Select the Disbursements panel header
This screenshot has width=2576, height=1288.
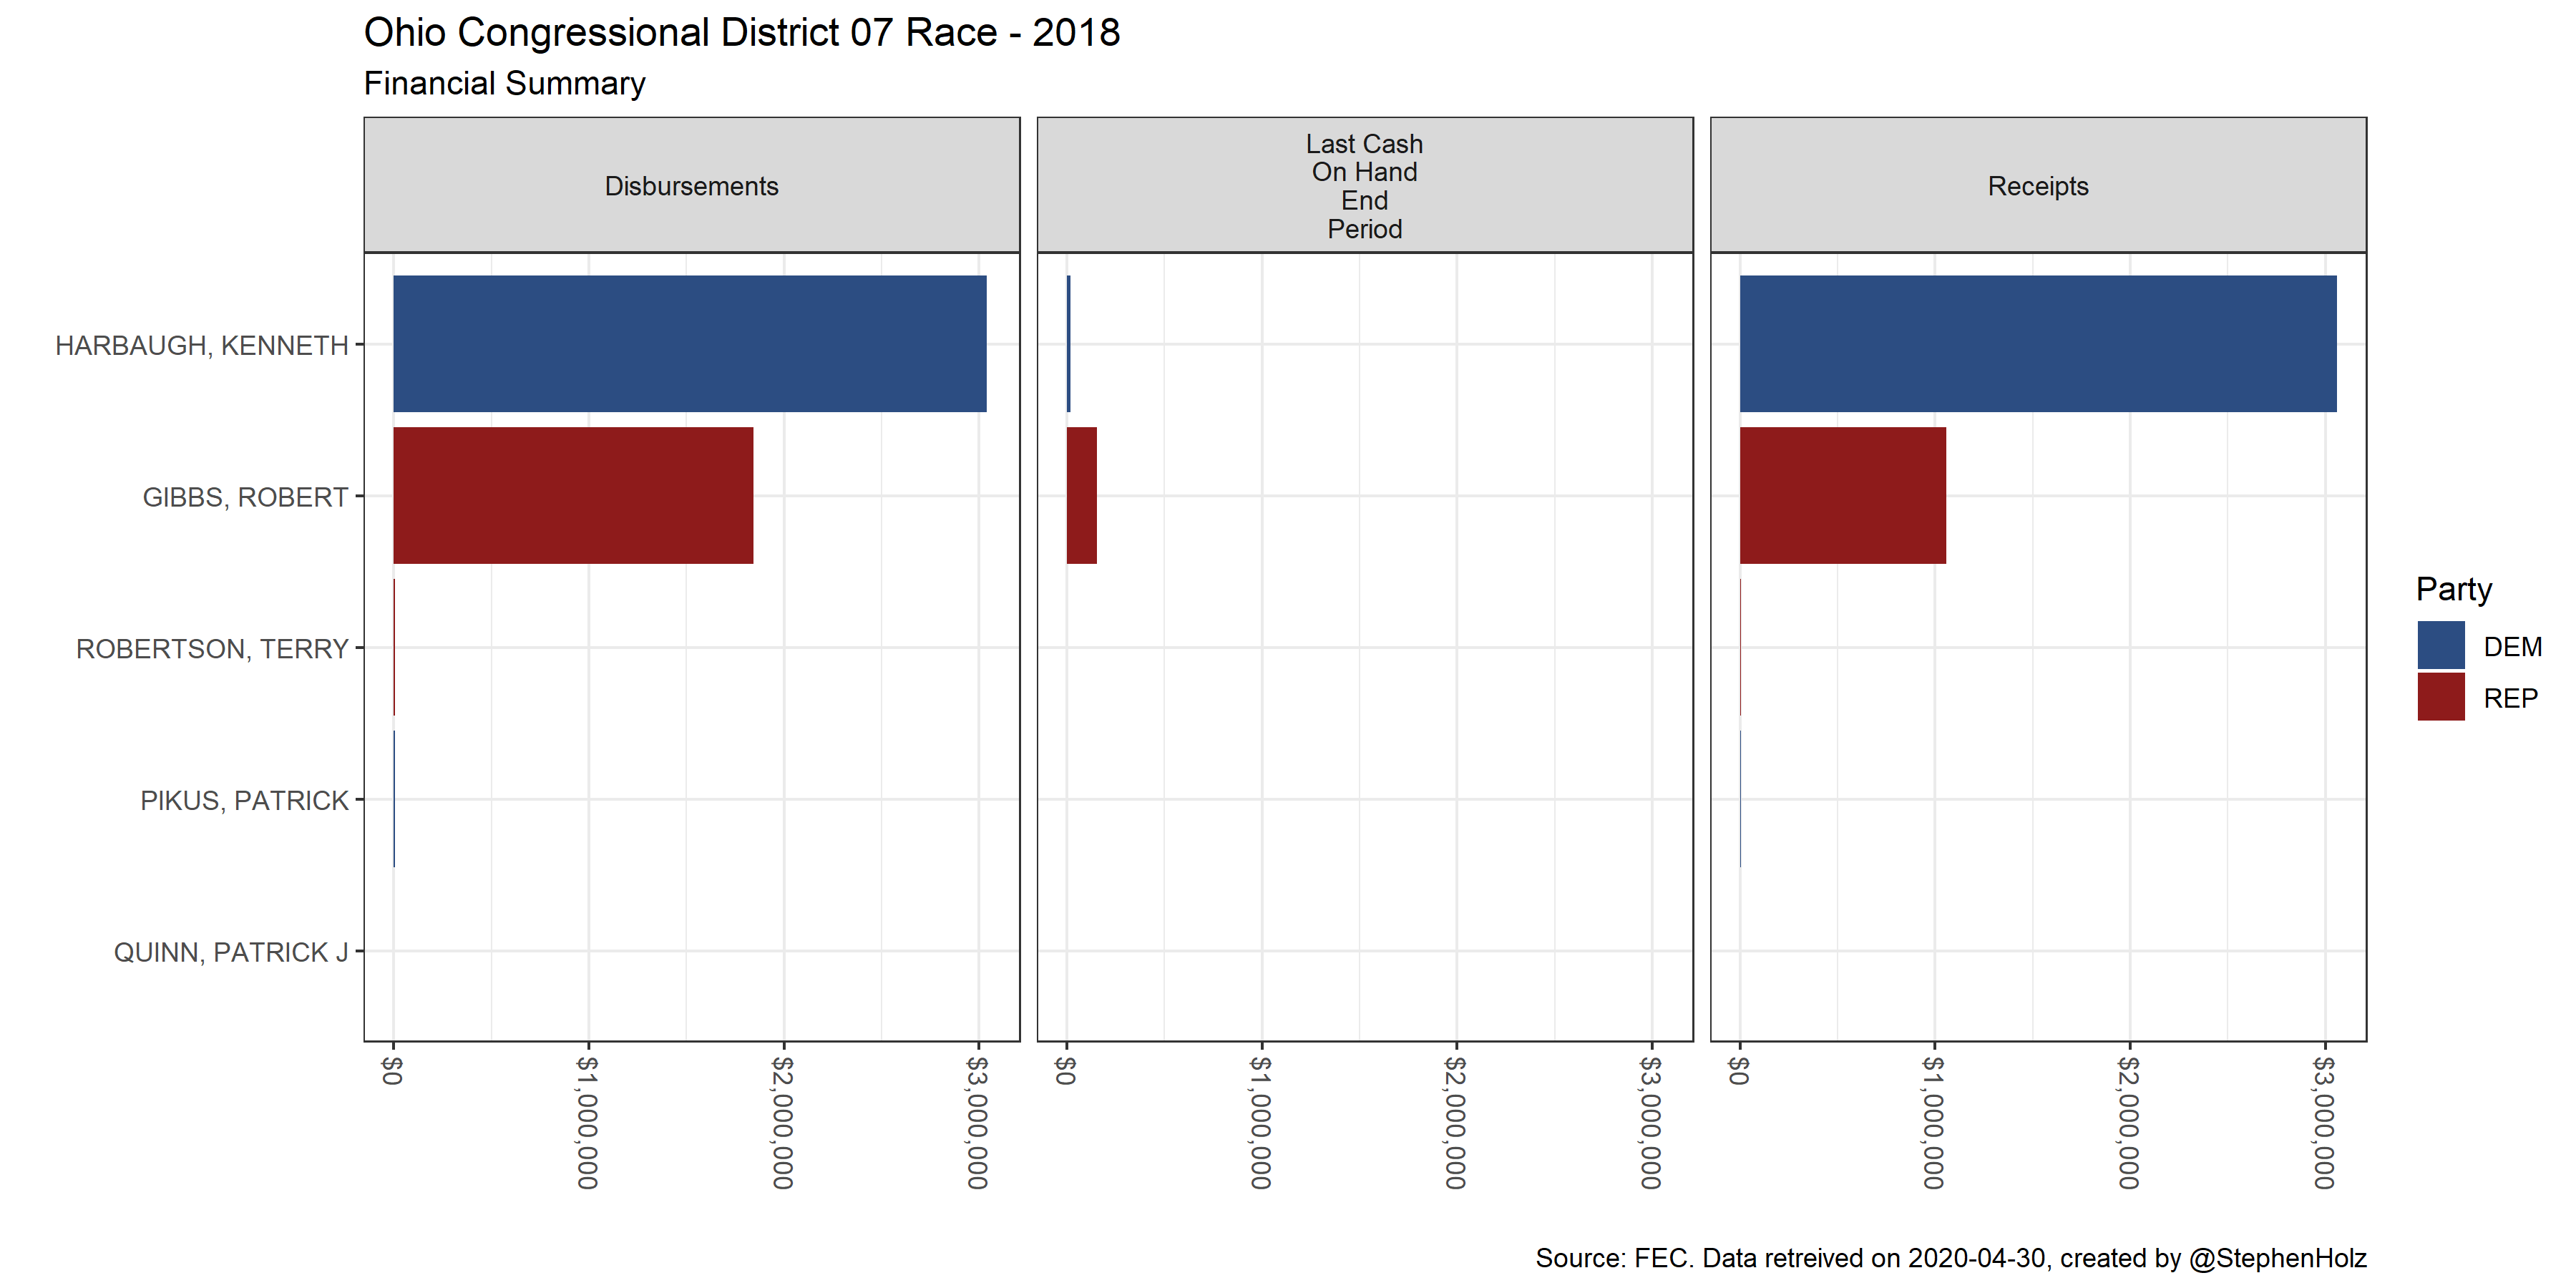pyautogui.click(x=691, y=186)
